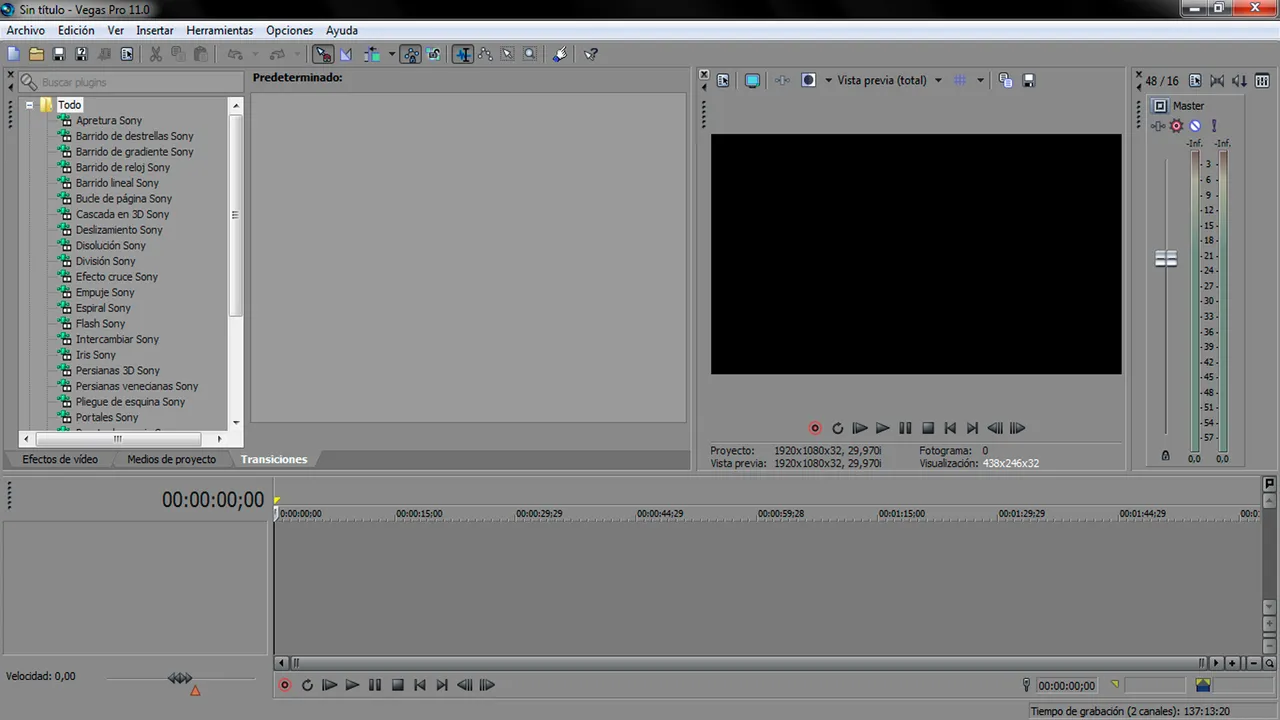
Task: Click the record button in timeline transport
Action: pyautogui.click(x=285, y=685)
